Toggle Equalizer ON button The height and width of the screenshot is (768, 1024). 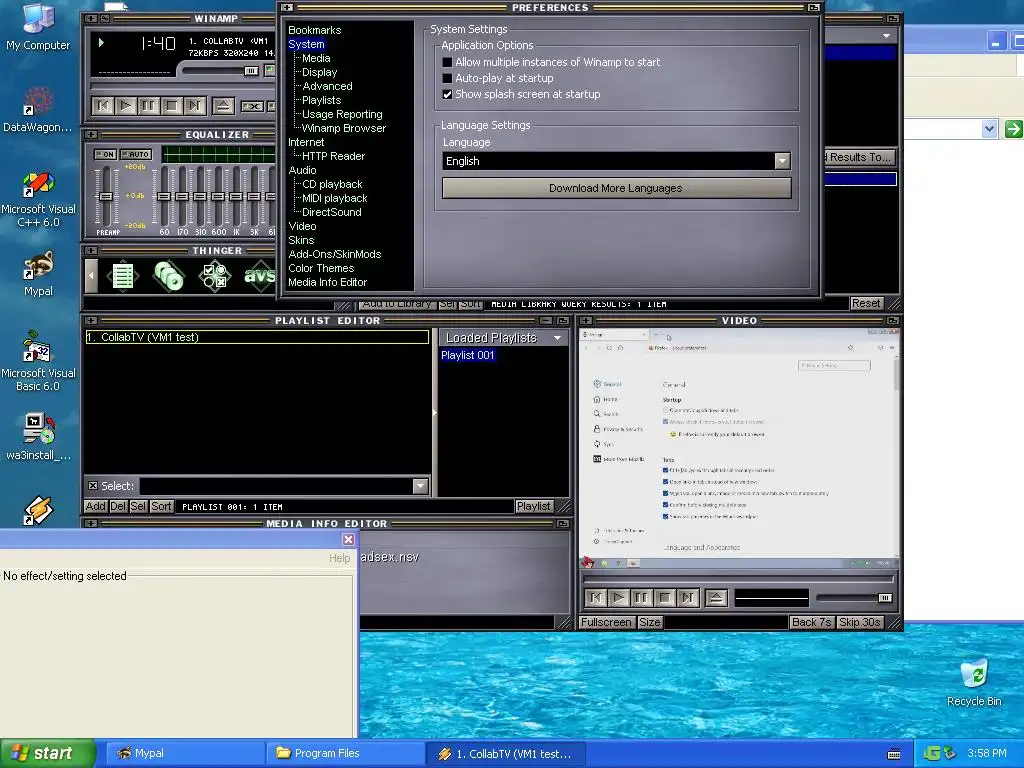click(x=105, y=155)
